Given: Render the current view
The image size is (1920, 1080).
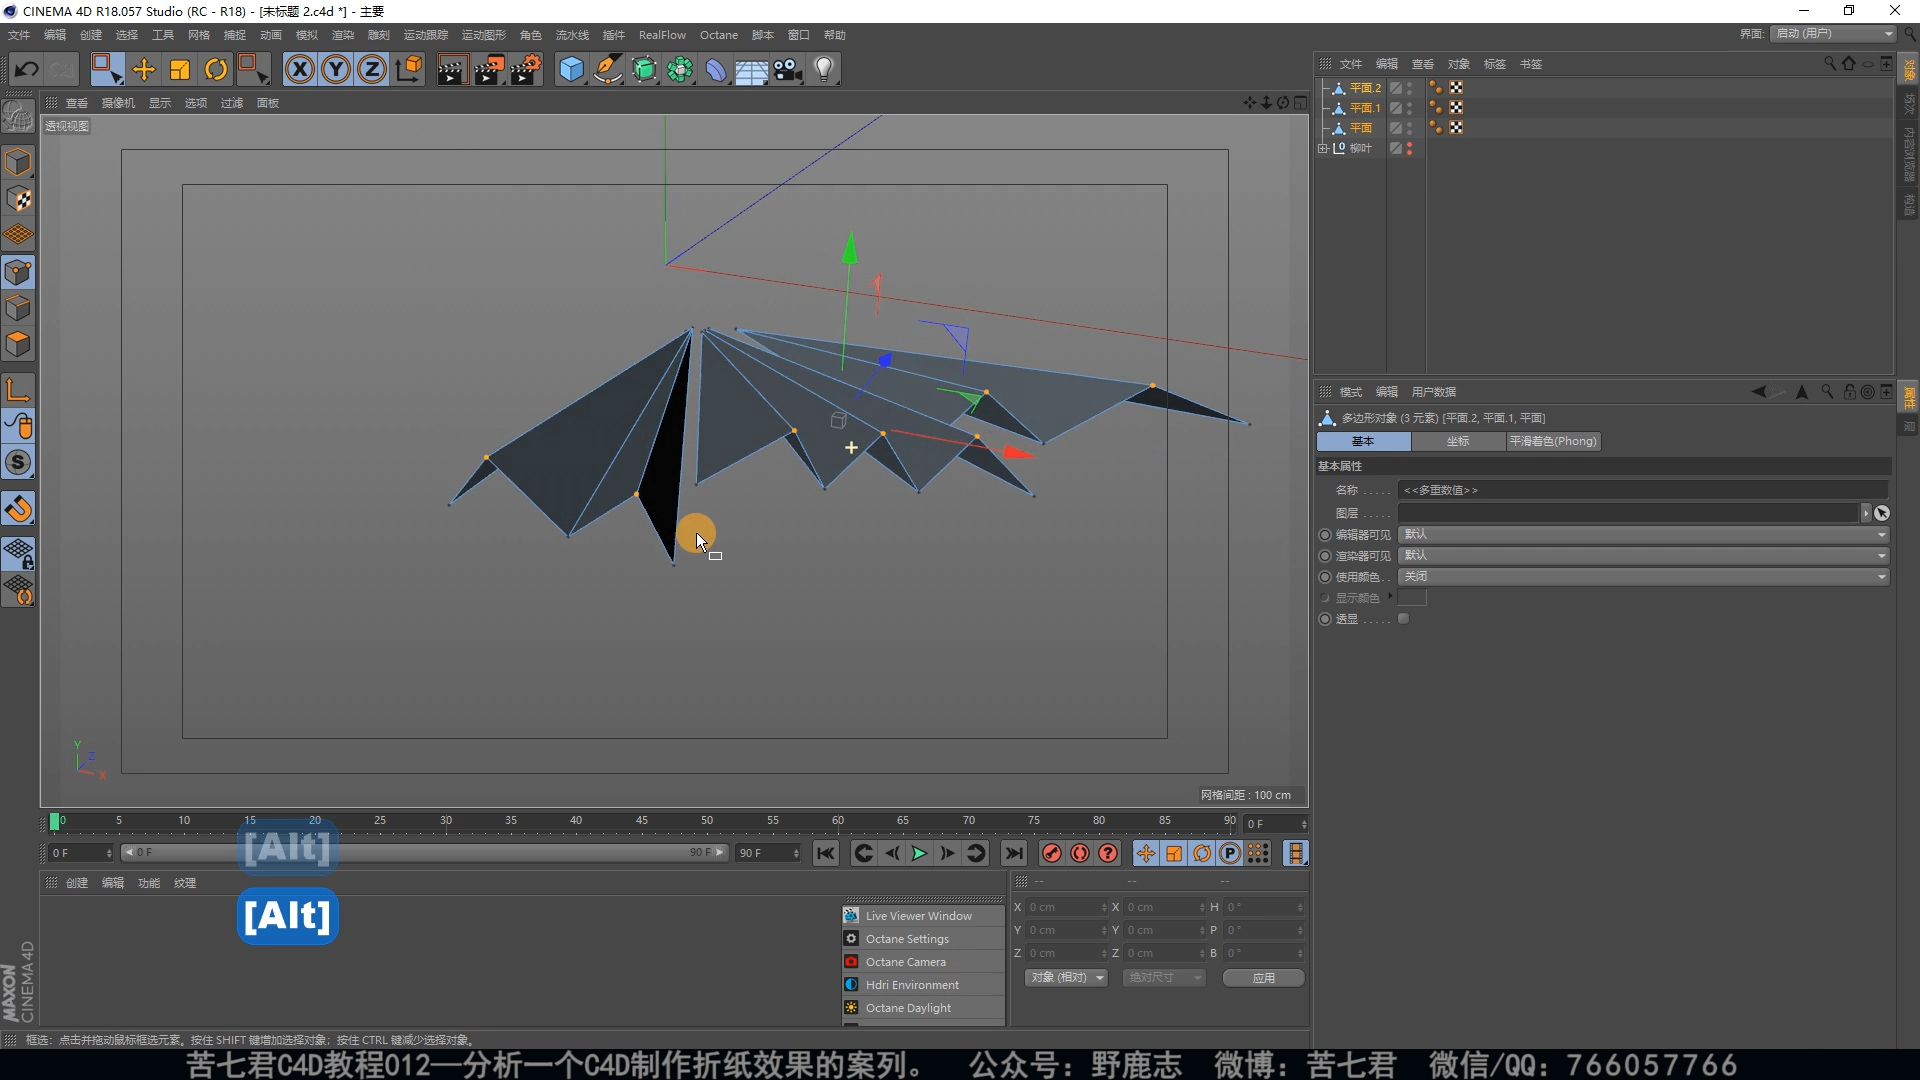Looking at the screenshot, I should [x=452, y=69].
